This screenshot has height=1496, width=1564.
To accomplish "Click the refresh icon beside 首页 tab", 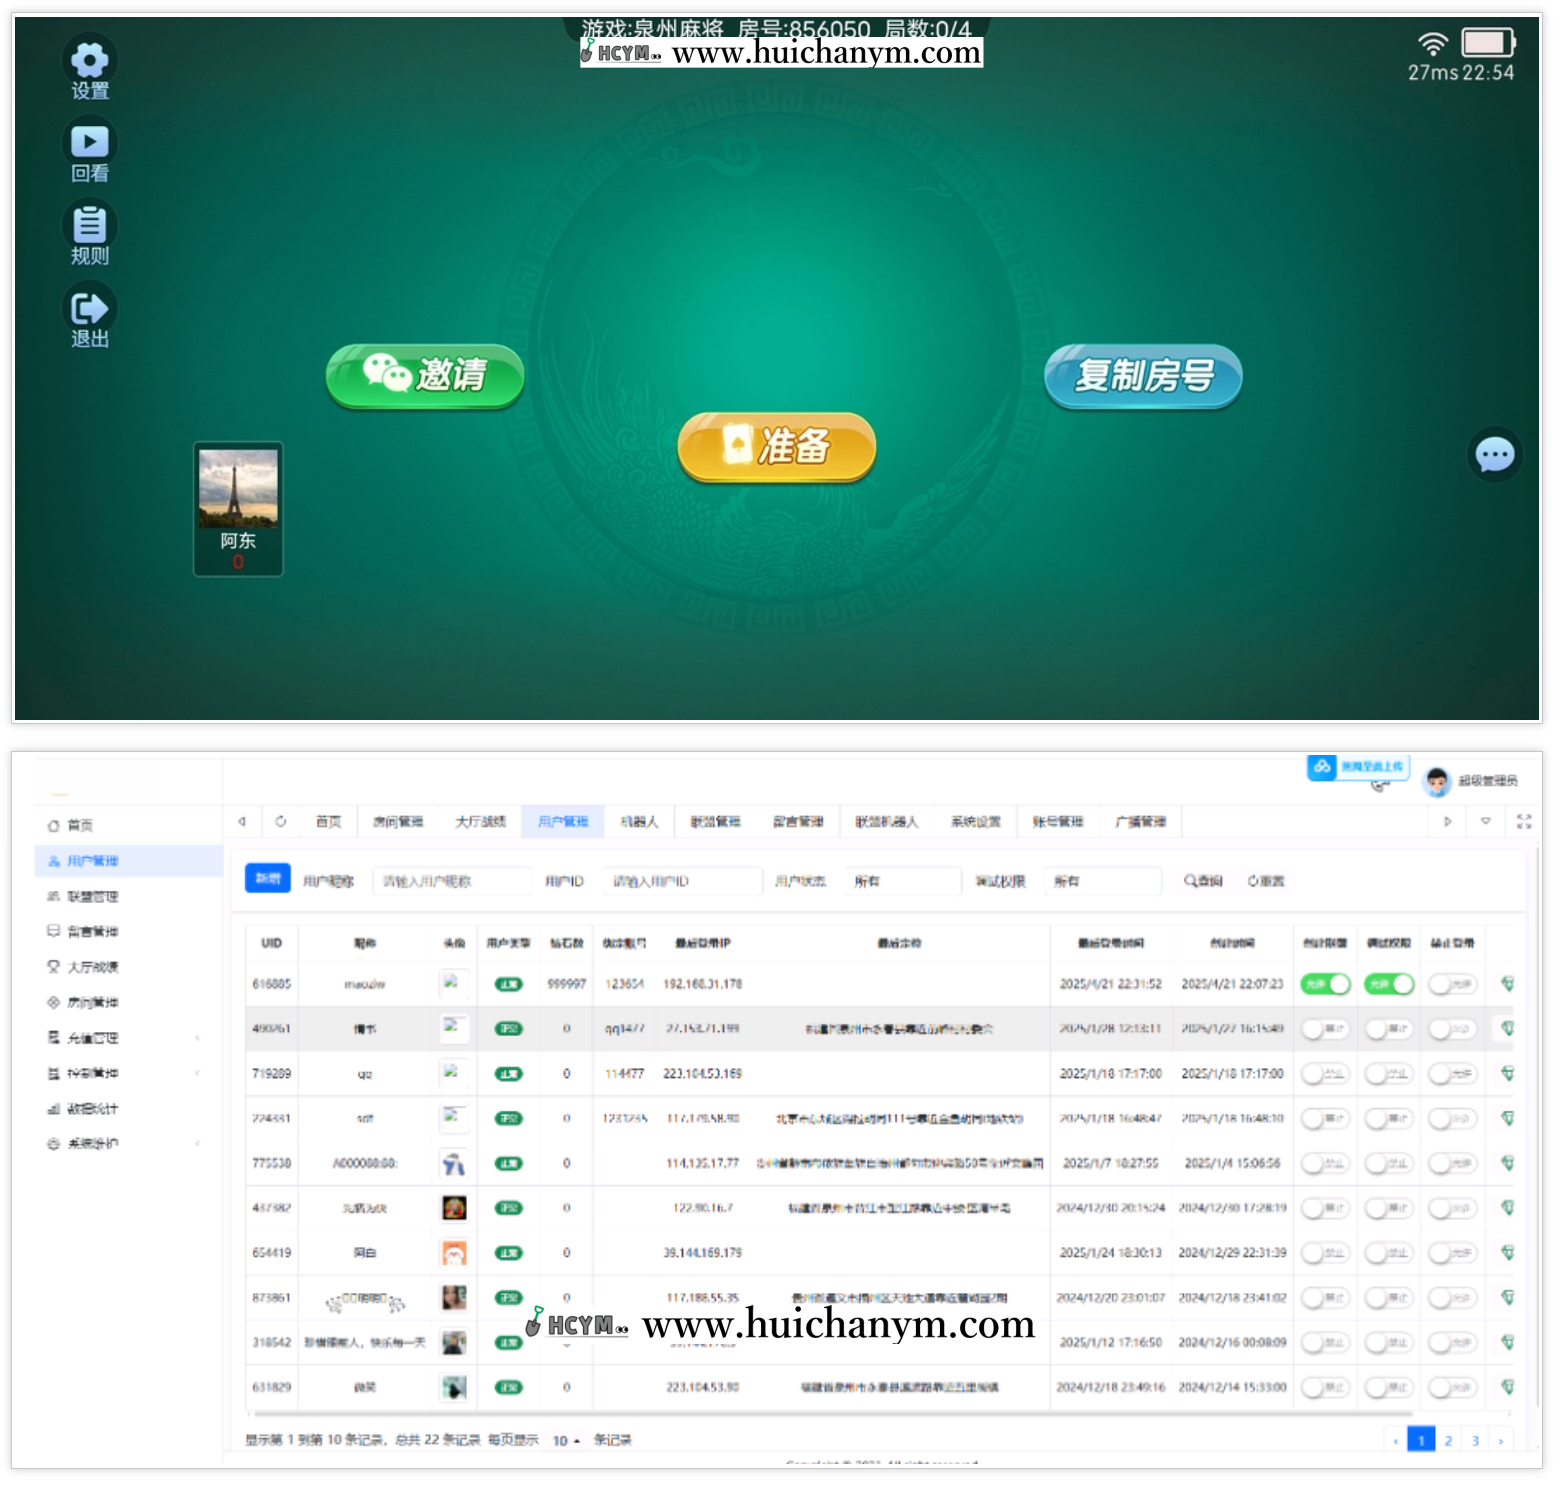I will (x=281, y=821).
